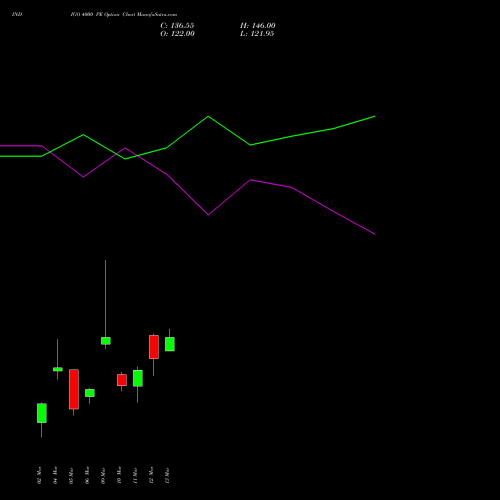Click the 13 date label on the x-axis
Screen dimensions: 500x500
point(167,475)
